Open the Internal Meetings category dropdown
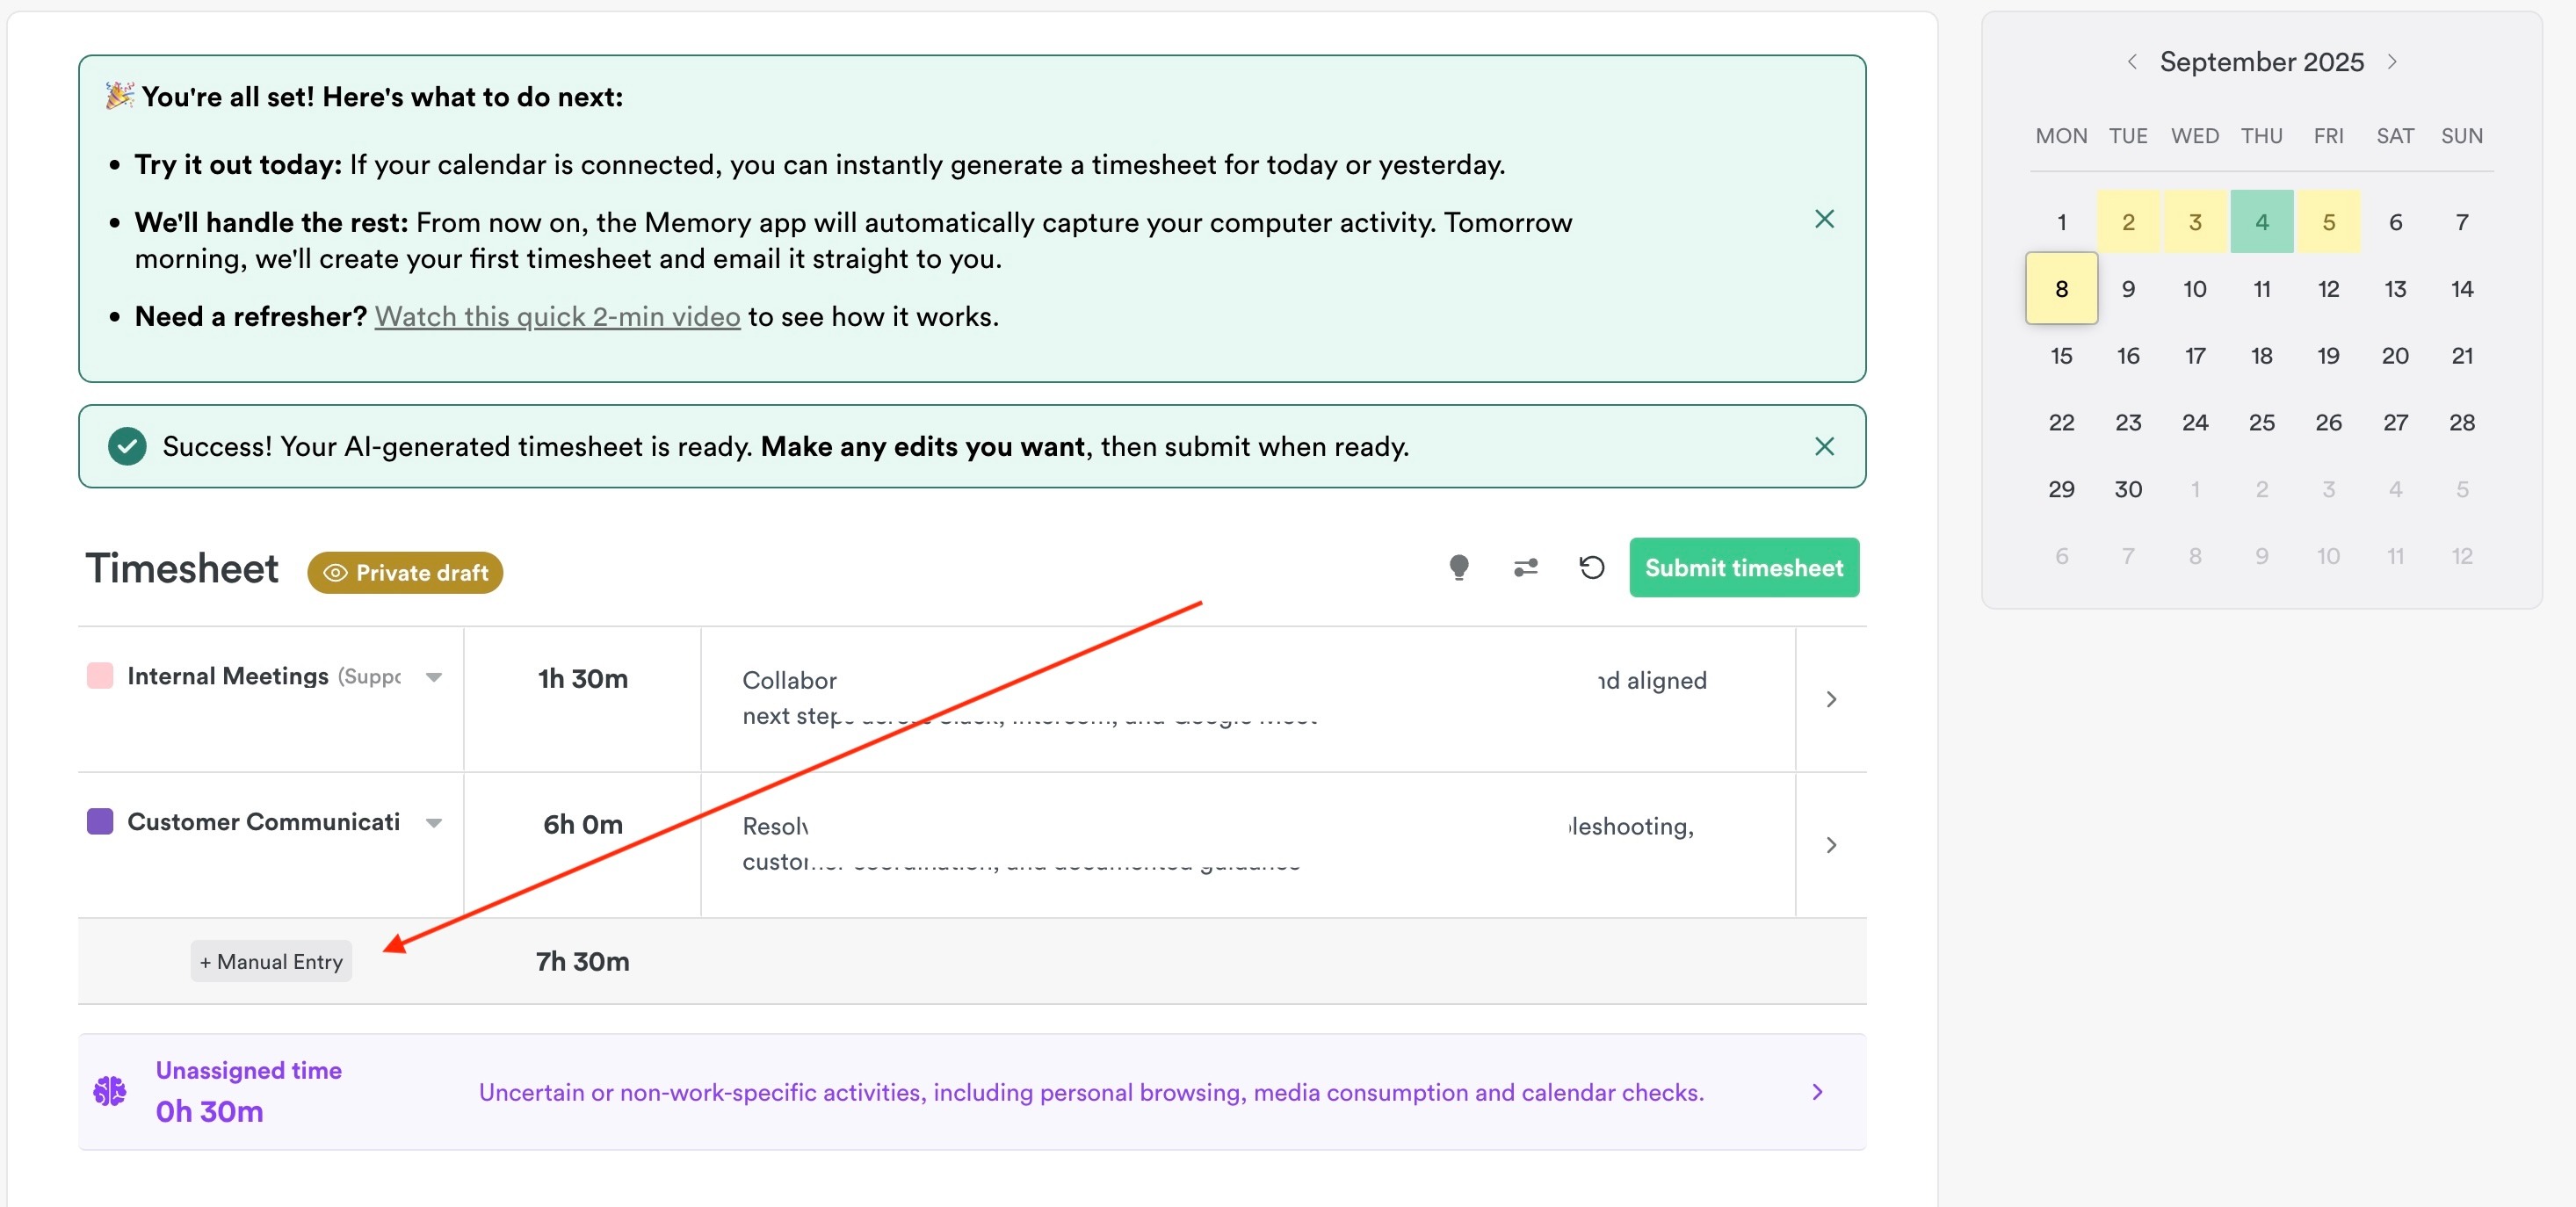The height and width of the screenshot is (1207, 2576). tap(433, 677)
